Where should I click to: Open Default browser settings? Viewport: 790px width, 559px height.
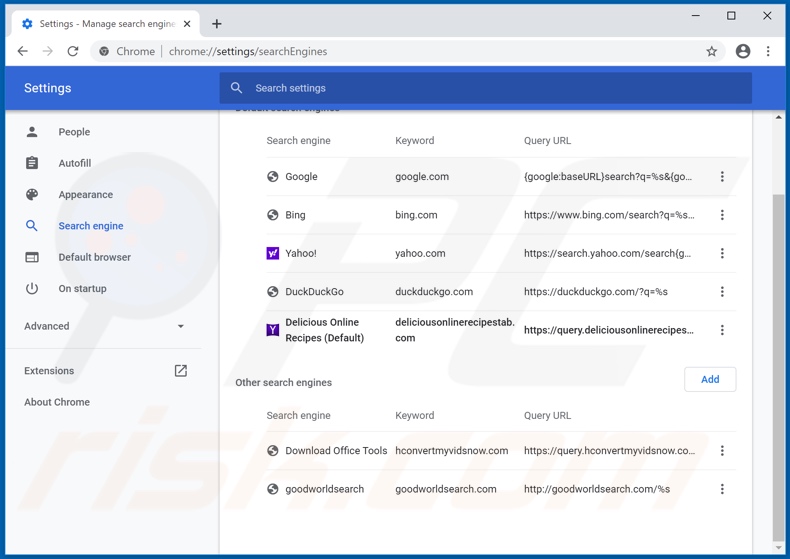pos(95,257)
